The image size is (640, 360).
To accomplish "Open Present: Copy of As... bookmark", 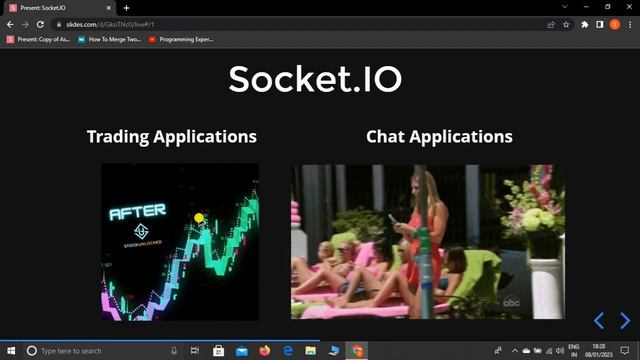I will click(38, 40).
